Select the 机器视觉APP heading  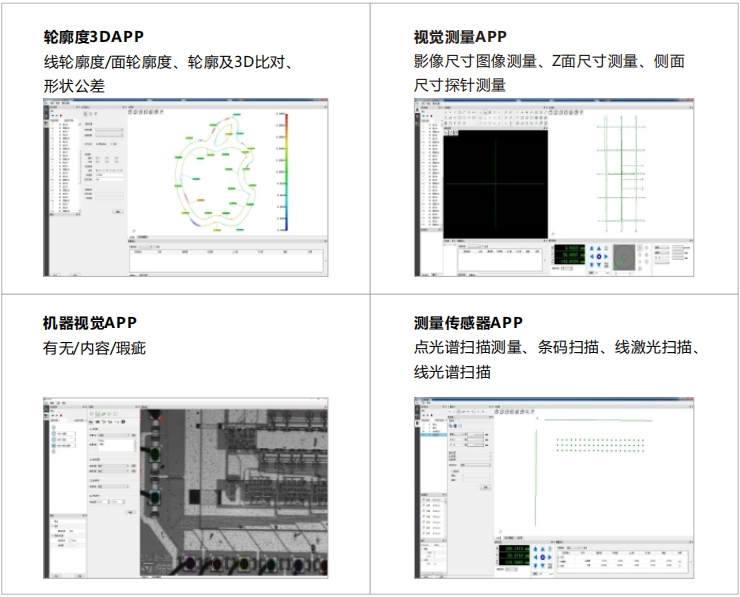coord(90,323)
